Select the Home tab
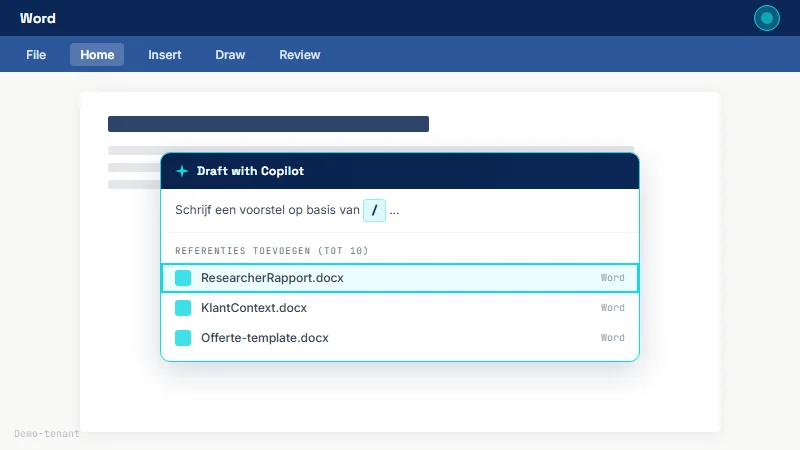Screen dimensions: 800x450 pyautogui.click(x=97, y=55)
